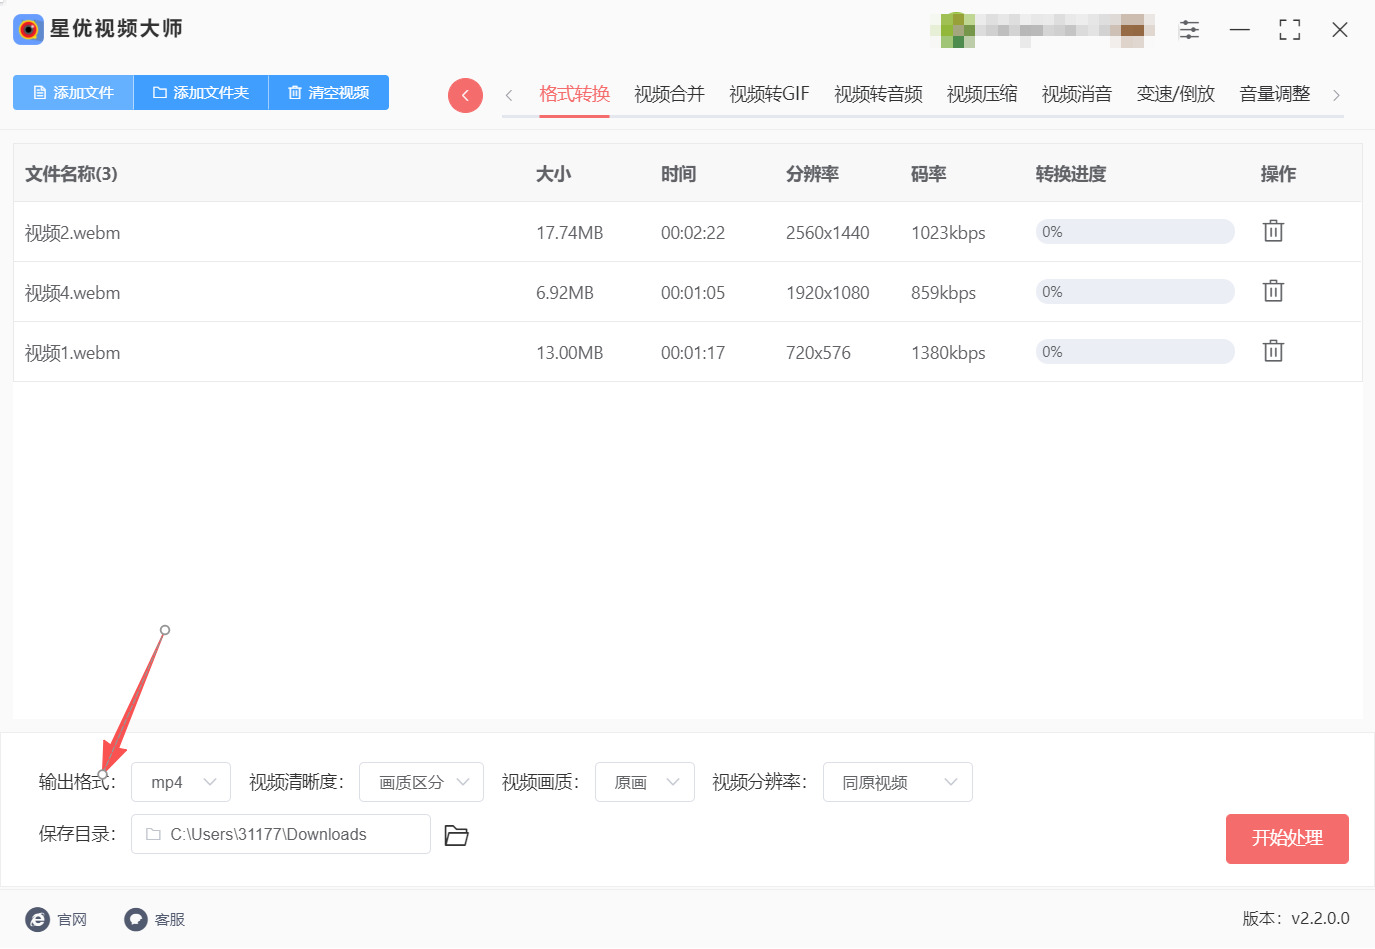Click the 6.92MB size value
1375x949 pixels.
(565, 293)
